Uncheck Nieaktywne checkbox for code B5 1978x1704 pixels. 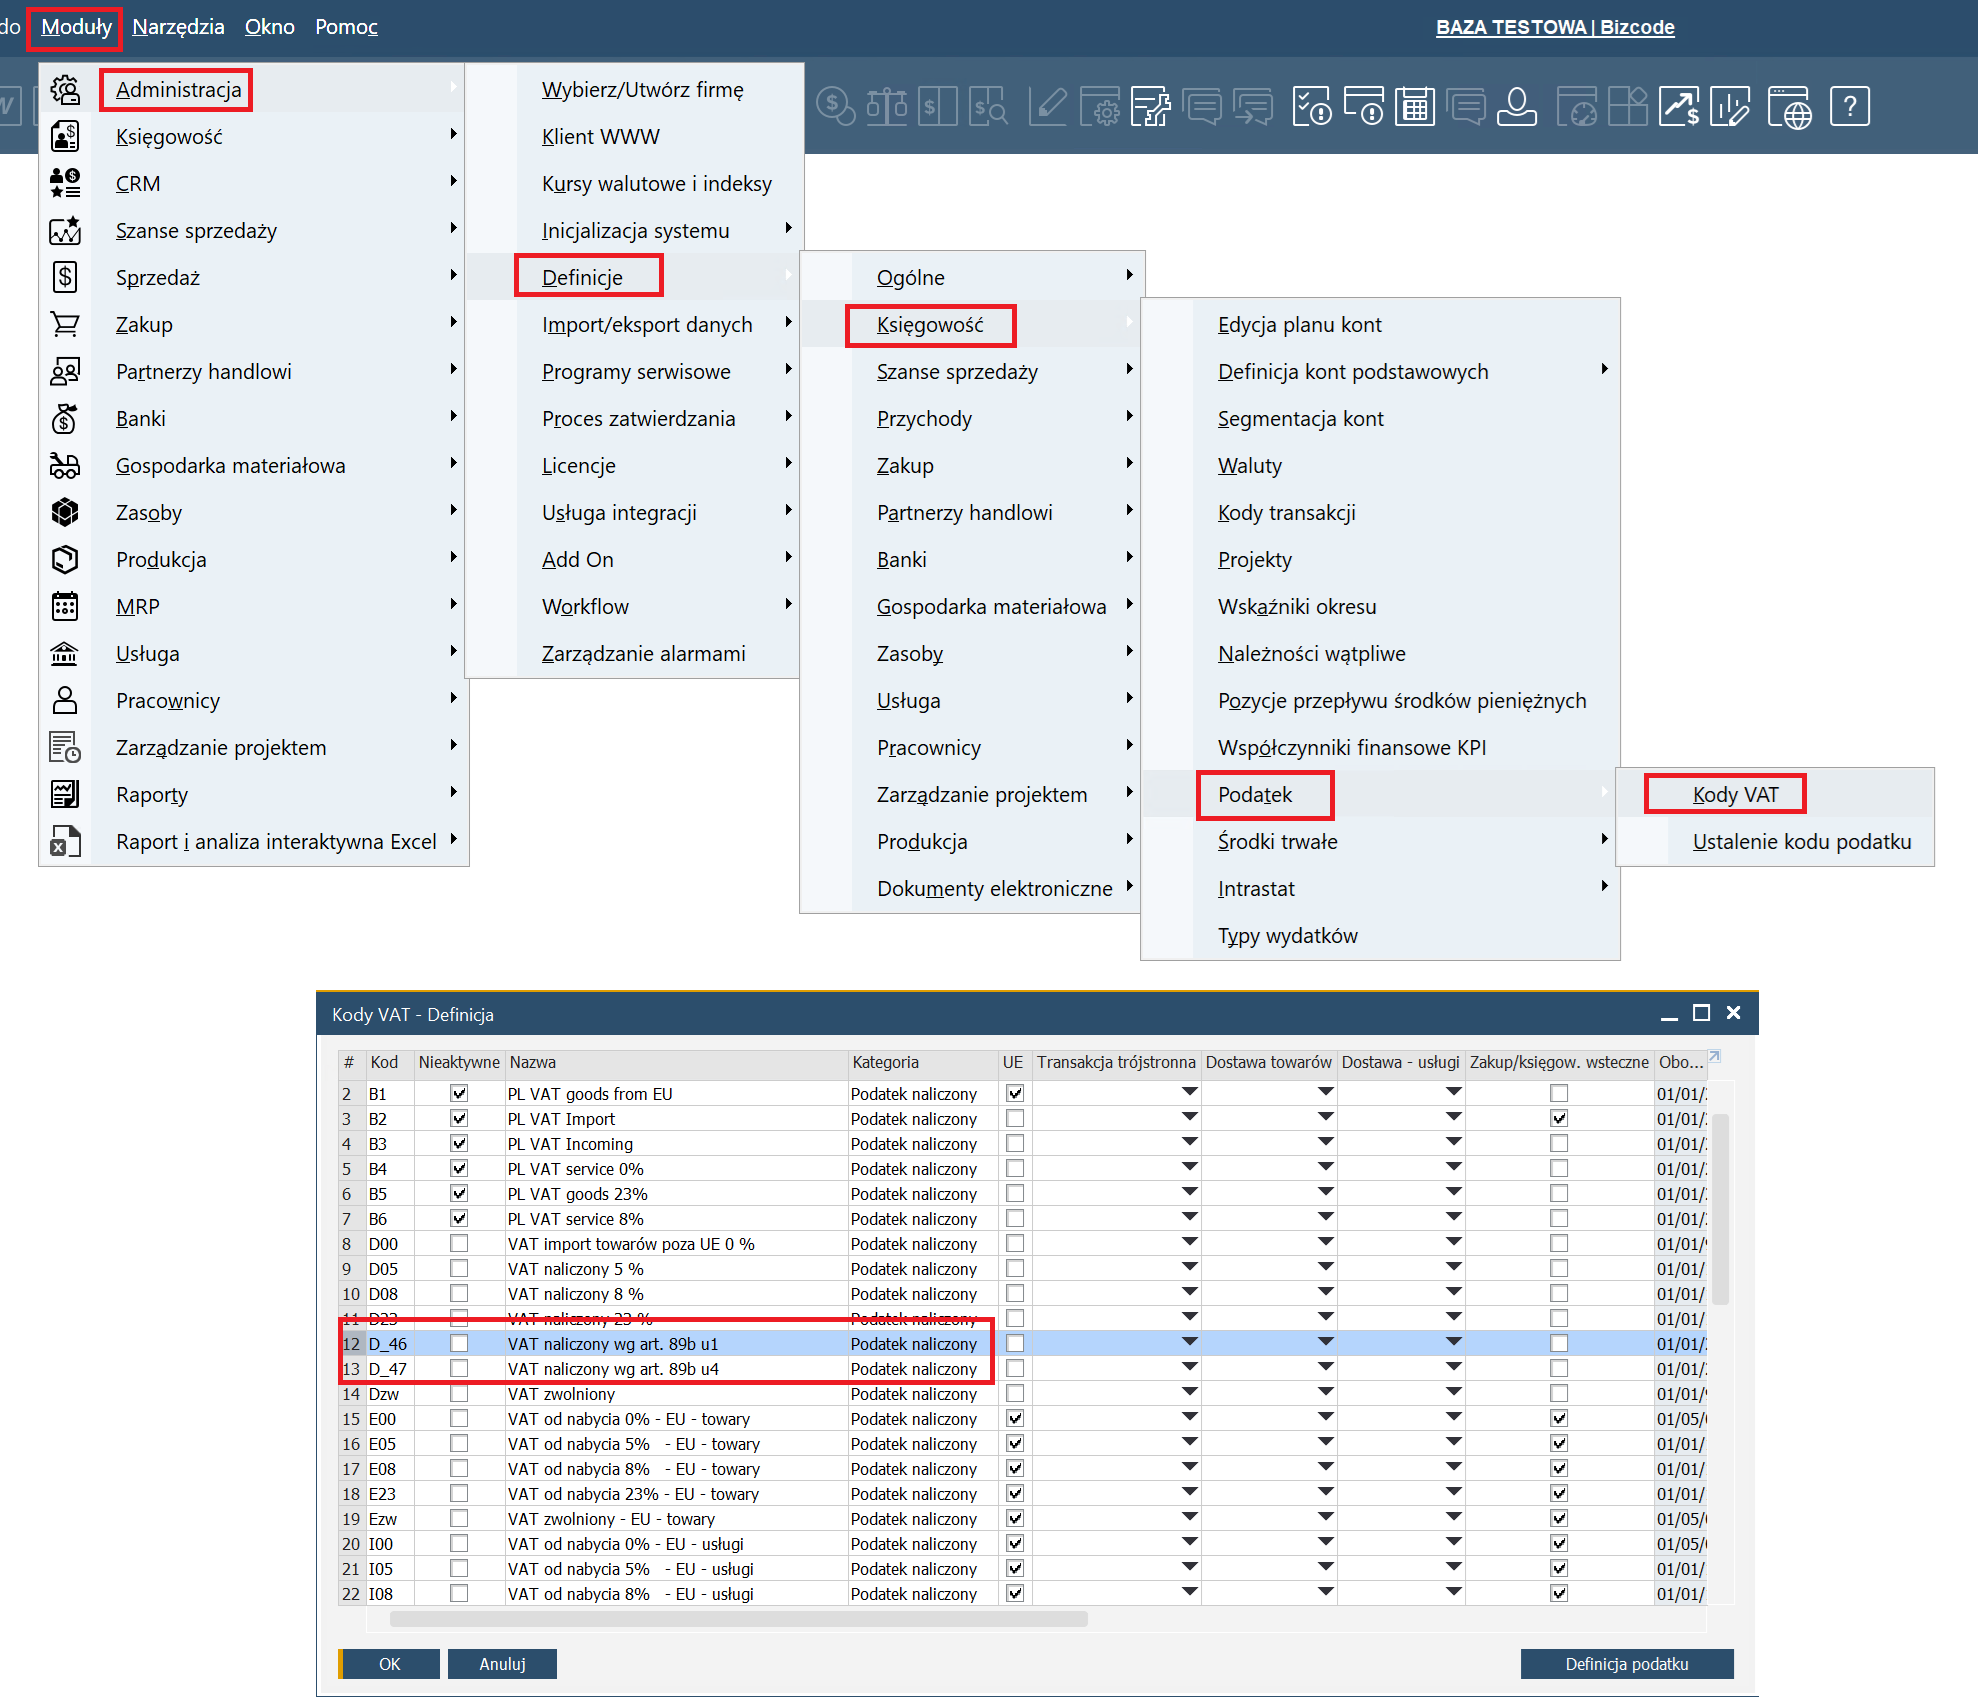click(459, 1193)
